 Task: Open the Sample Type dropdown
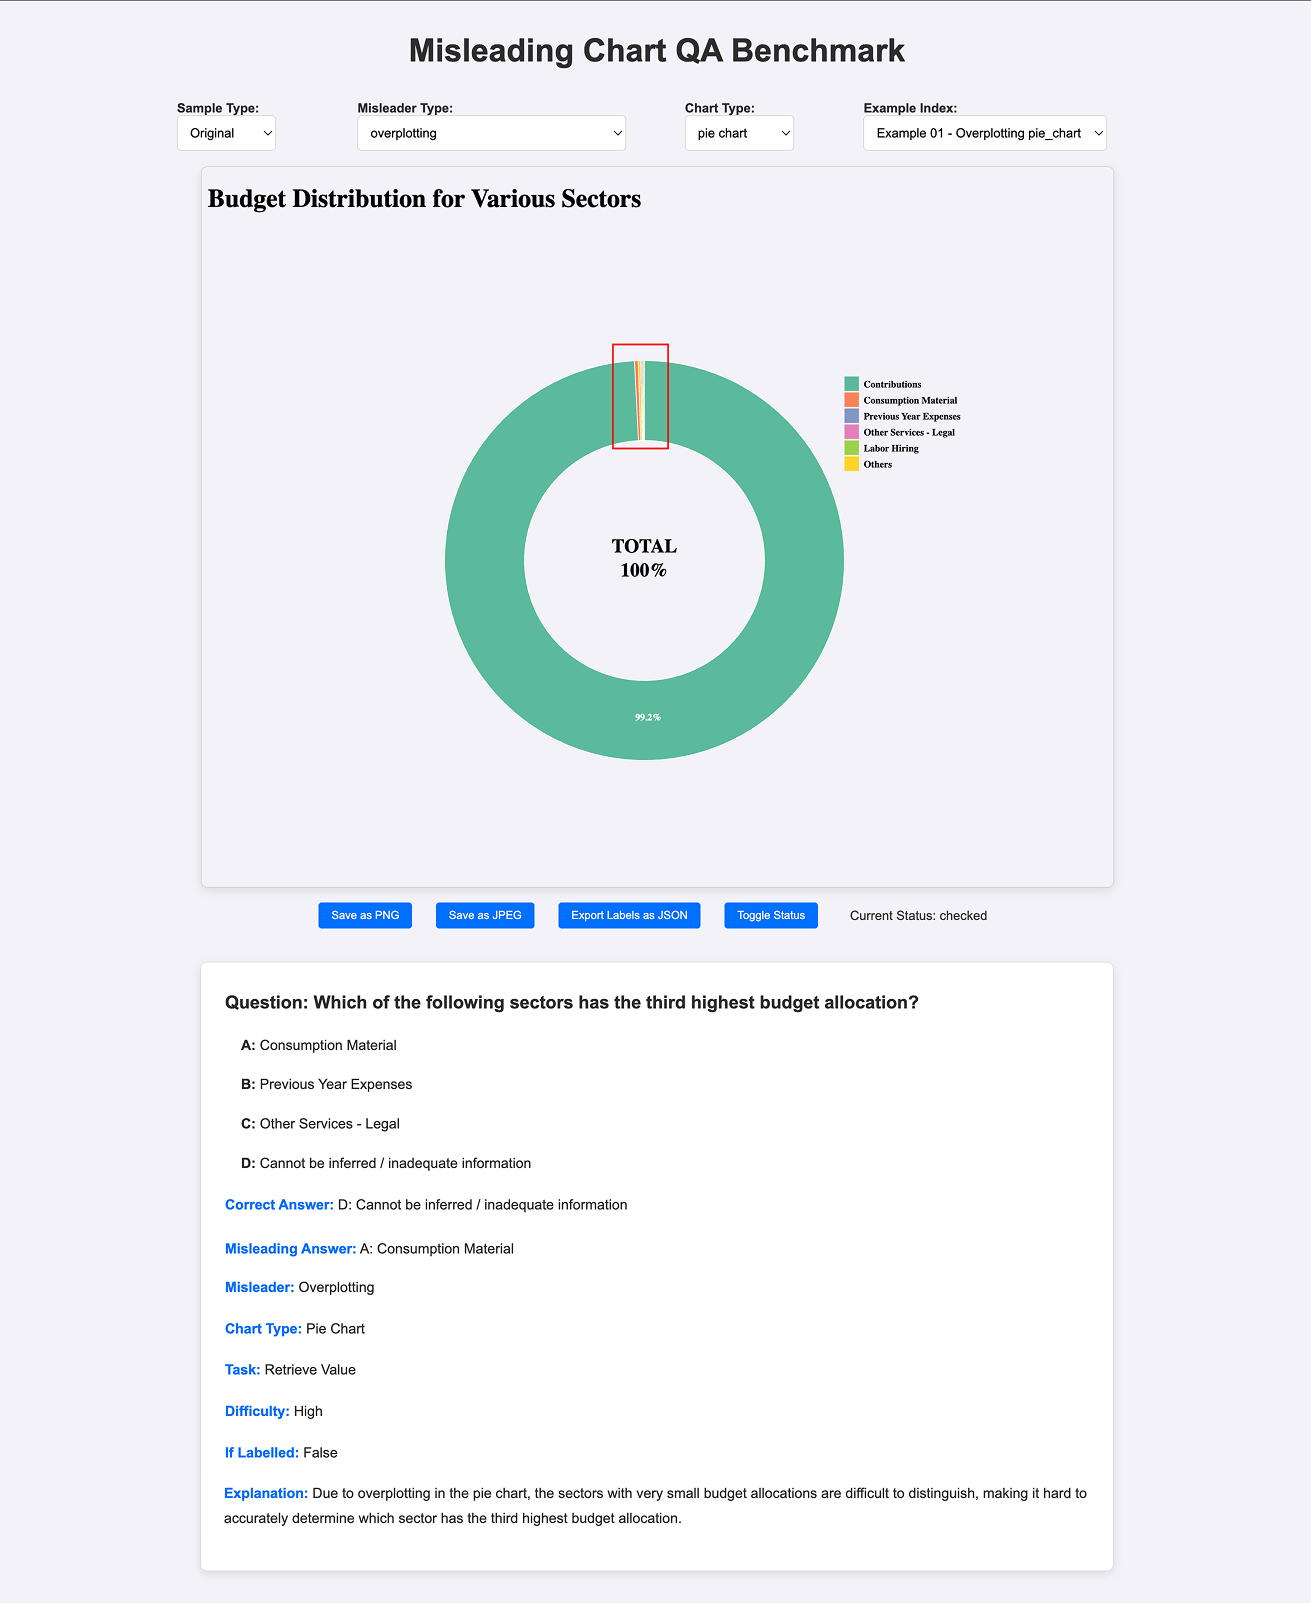(x=226, y=133)
